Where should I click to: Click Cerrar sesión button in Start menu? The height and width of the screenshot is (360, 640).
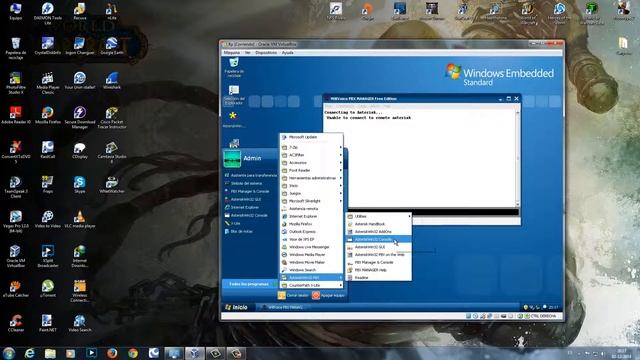click(x=293, y=295)
